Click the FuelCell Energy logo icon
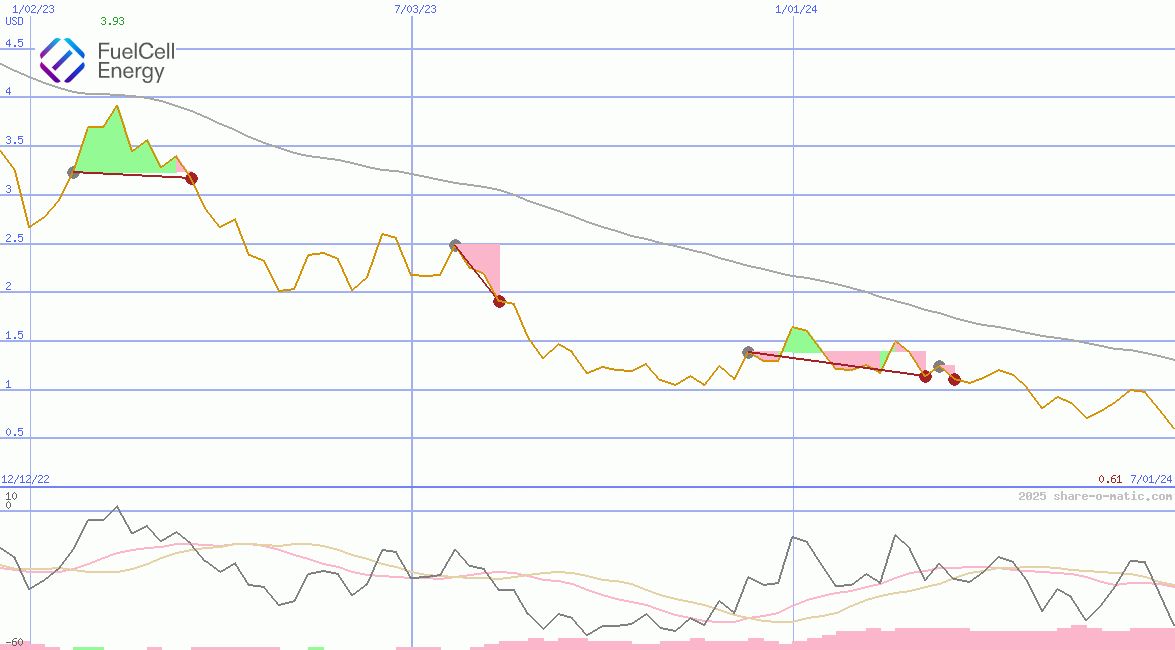The image size is (1175, 650). [x=62, y=60]
